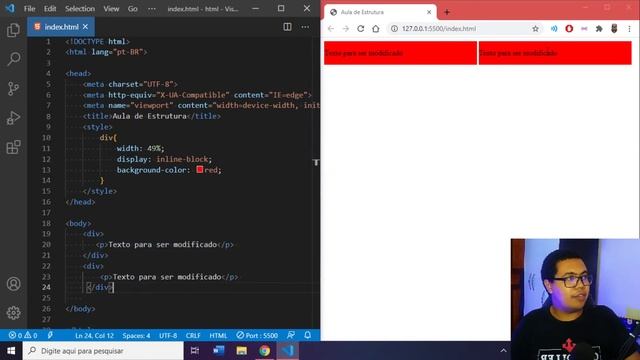Click the second red div in the browser
640x360 pixels.
(x=555, y=53)
